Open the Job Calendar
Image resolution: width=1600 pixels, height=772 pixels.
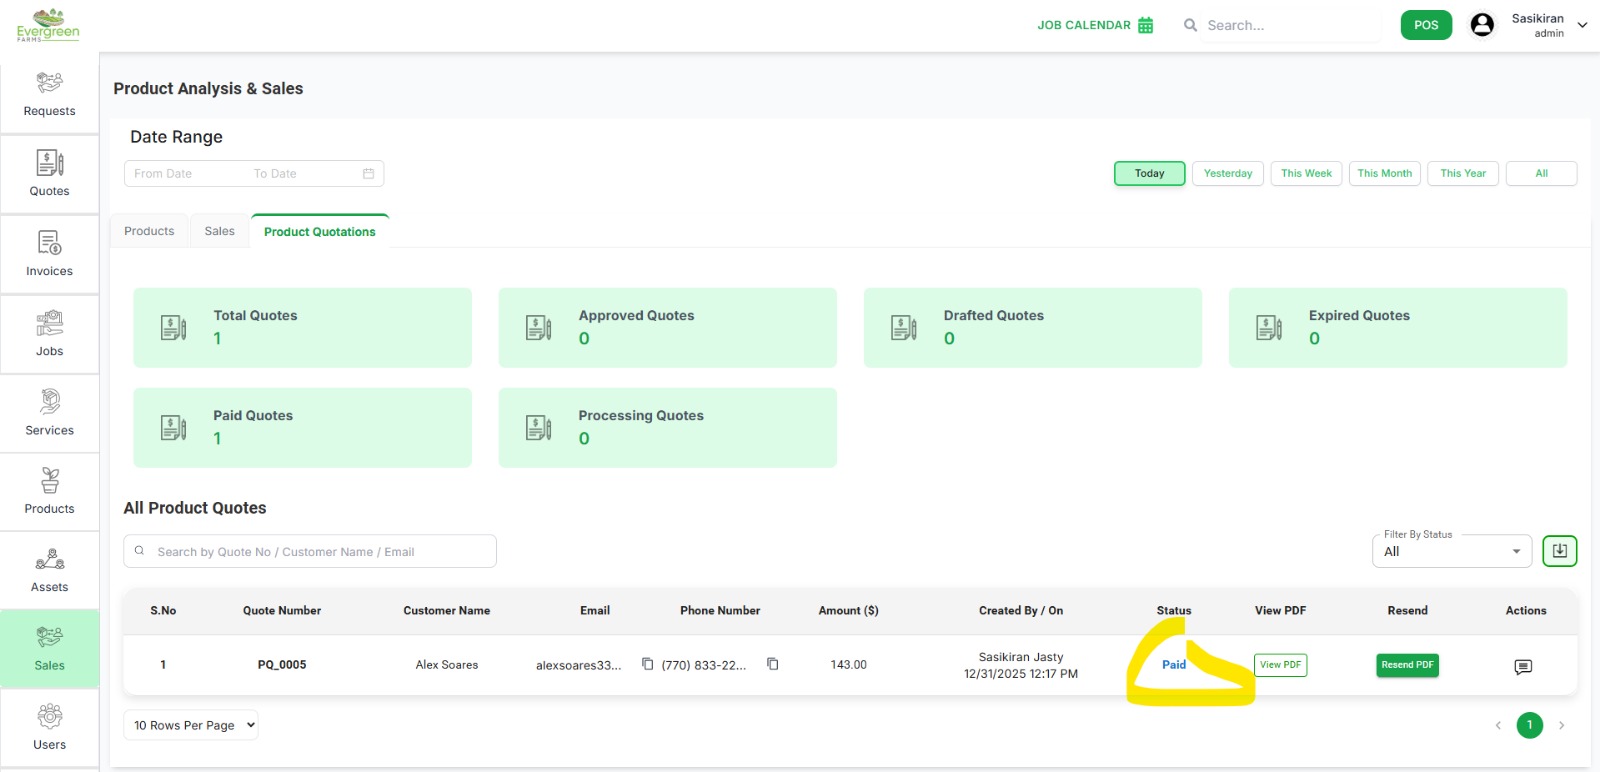1095,25
